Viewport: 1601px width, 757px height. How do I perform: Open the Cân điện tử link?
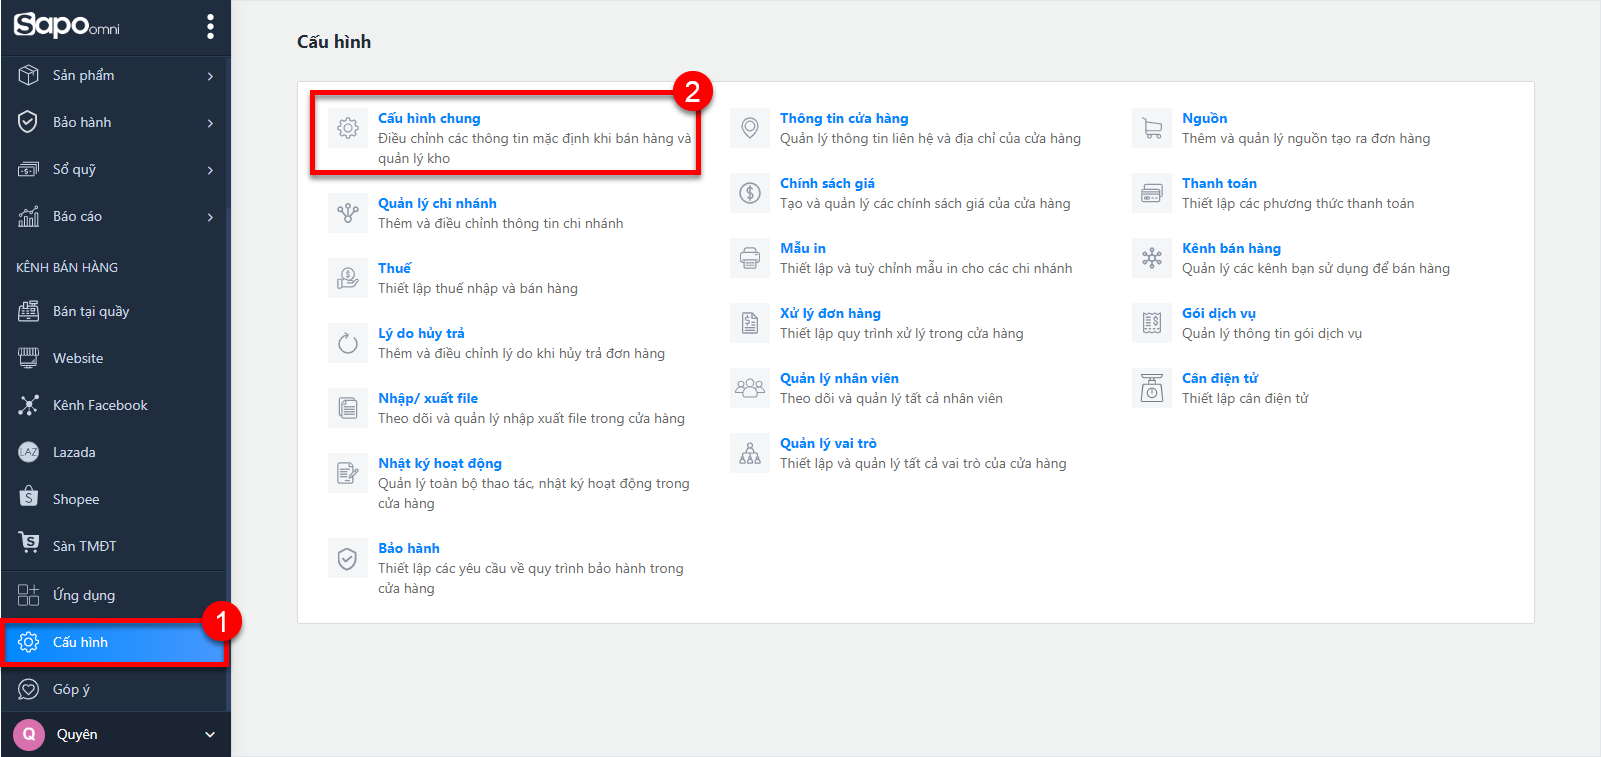click(x=1220, y=378)
